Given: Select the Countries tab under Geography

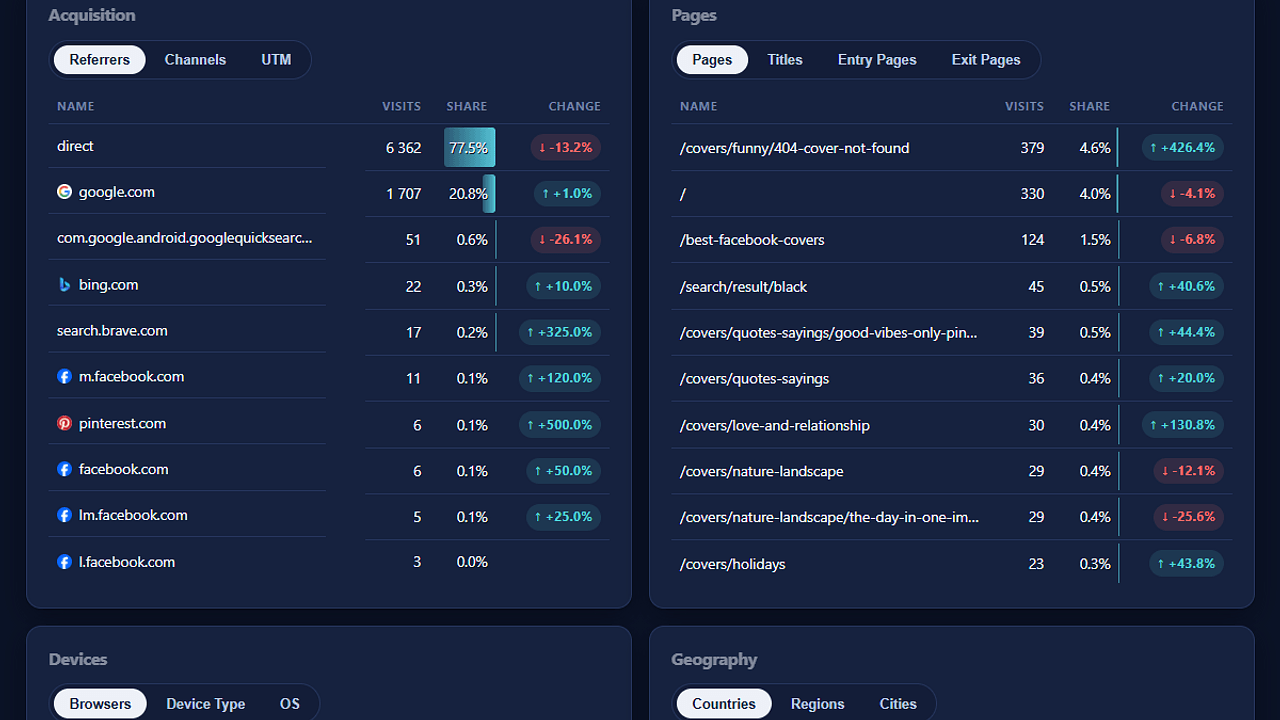Looking at the screenshot, I should tap(724, 704).
